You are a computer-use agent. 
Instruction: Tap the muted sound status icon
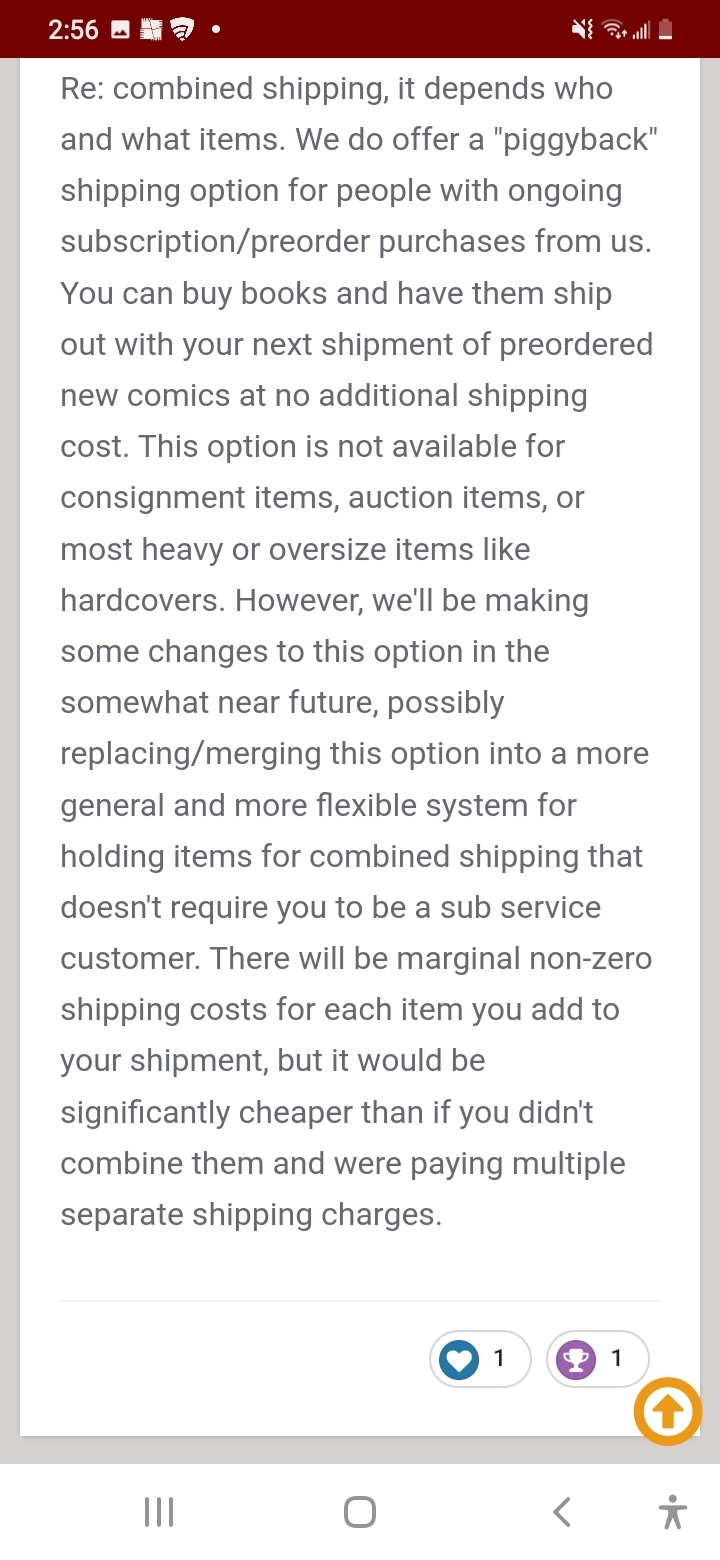[583, 30]
